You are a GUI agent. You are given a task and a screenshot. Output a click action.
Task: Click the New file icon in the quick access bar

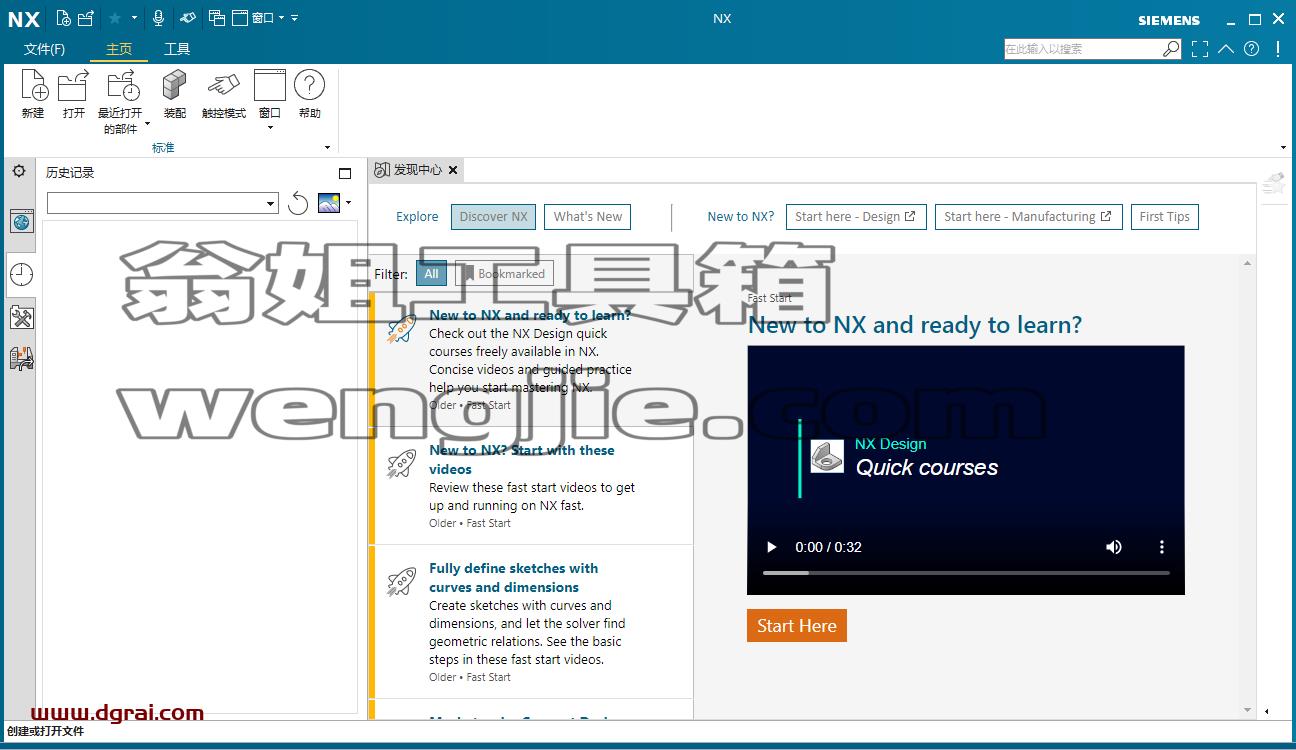[x=64, y=18]
